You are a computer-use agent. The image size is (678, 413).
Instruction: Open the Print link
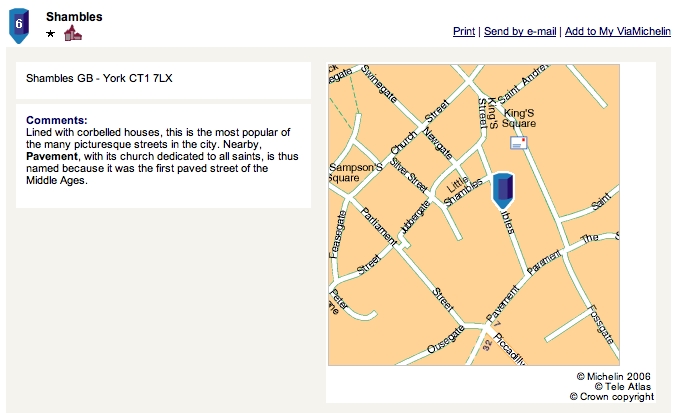tap(463, 32)
